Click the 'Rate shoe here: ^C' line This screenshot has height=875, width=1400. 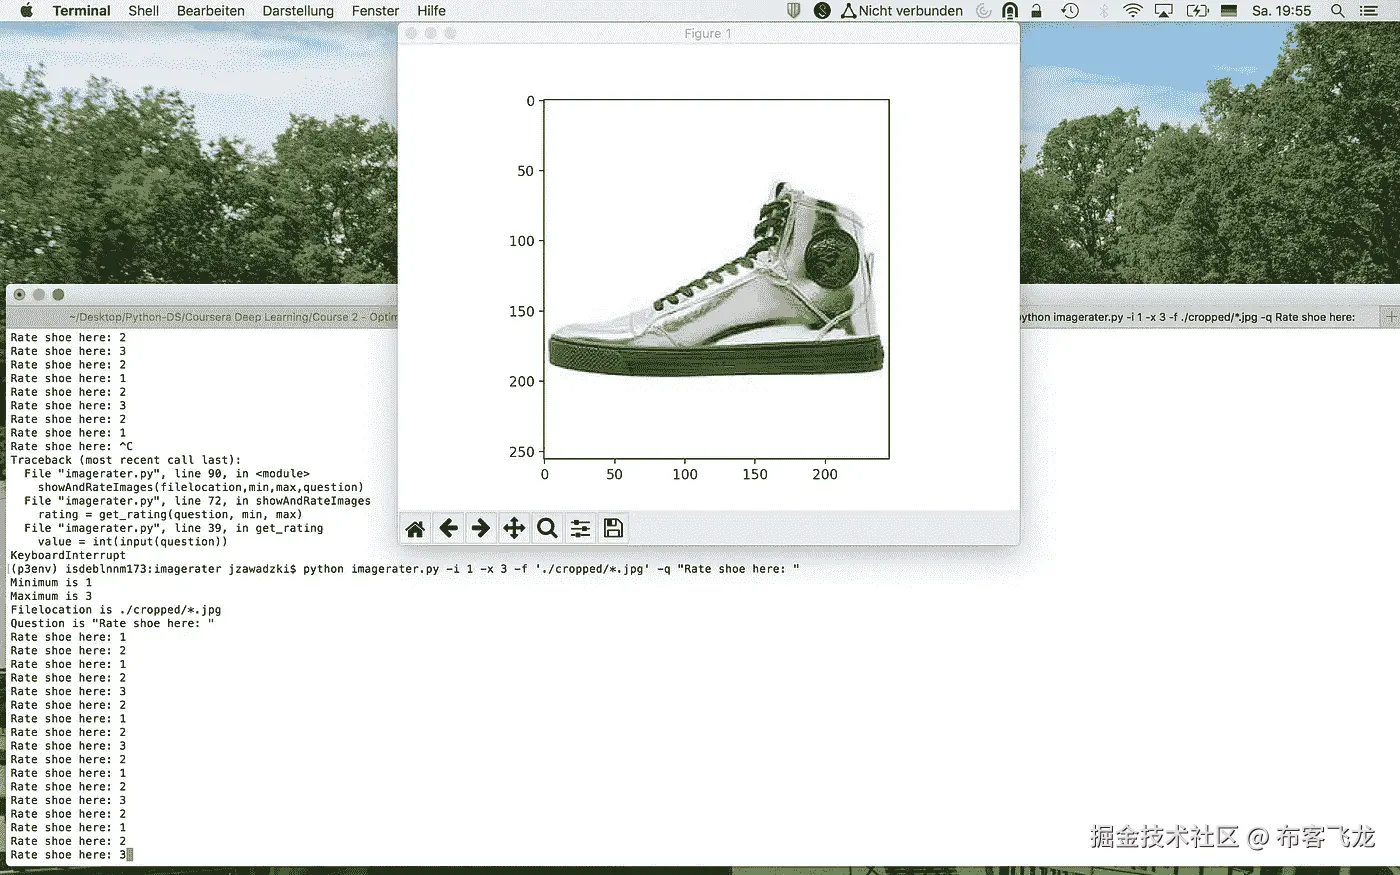[71, 446]
